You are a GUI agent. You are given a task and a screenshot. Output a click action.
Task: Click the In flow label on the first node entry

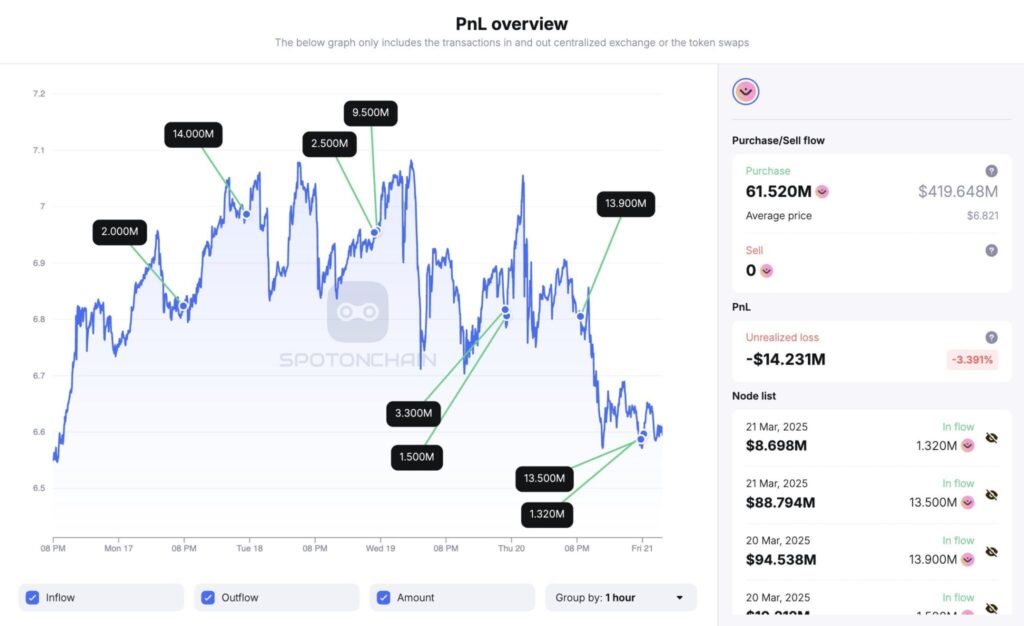pyautogui.click(x=959, y=426)
